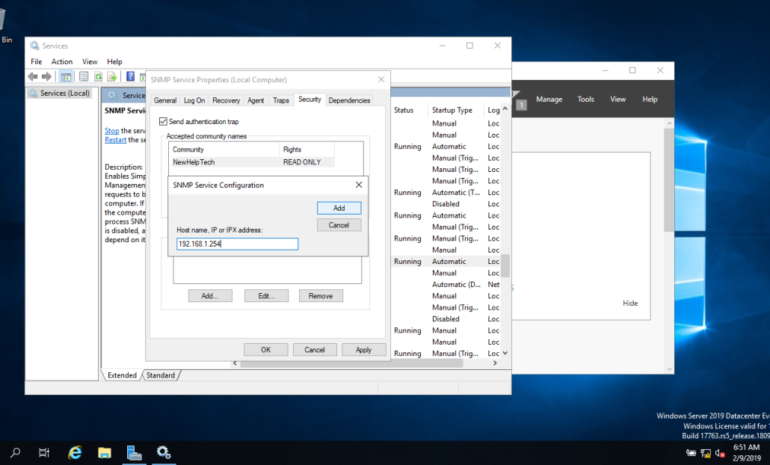
Task: Open Manage menu in Server Manager
Action: pos(549,99)
